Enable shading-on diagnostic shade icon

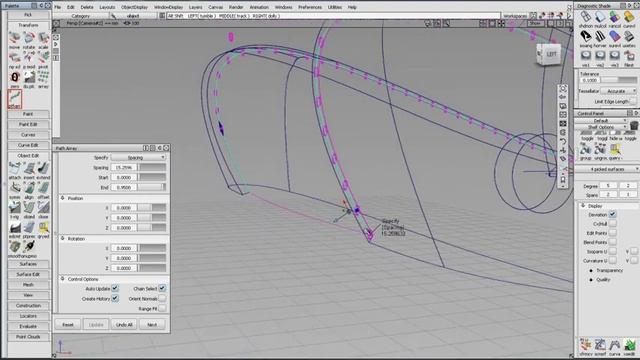[586, 17]
